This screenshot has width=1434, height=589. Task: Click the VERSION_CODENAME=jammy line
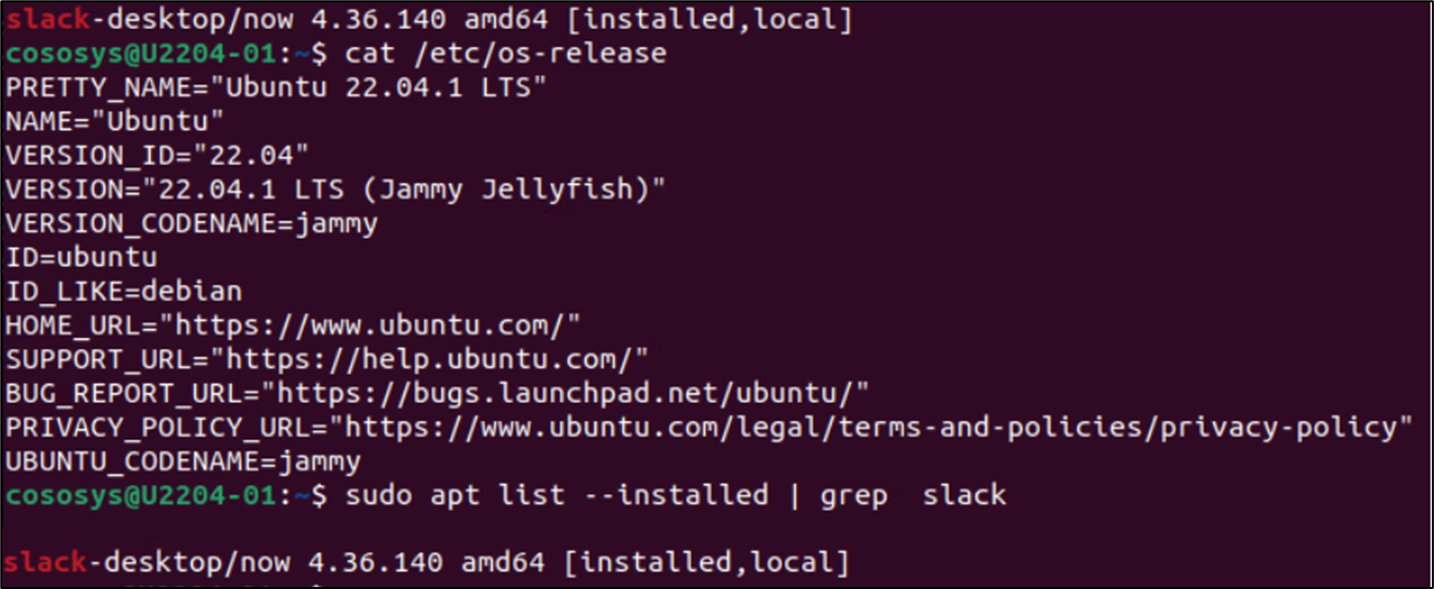[191, 223]
